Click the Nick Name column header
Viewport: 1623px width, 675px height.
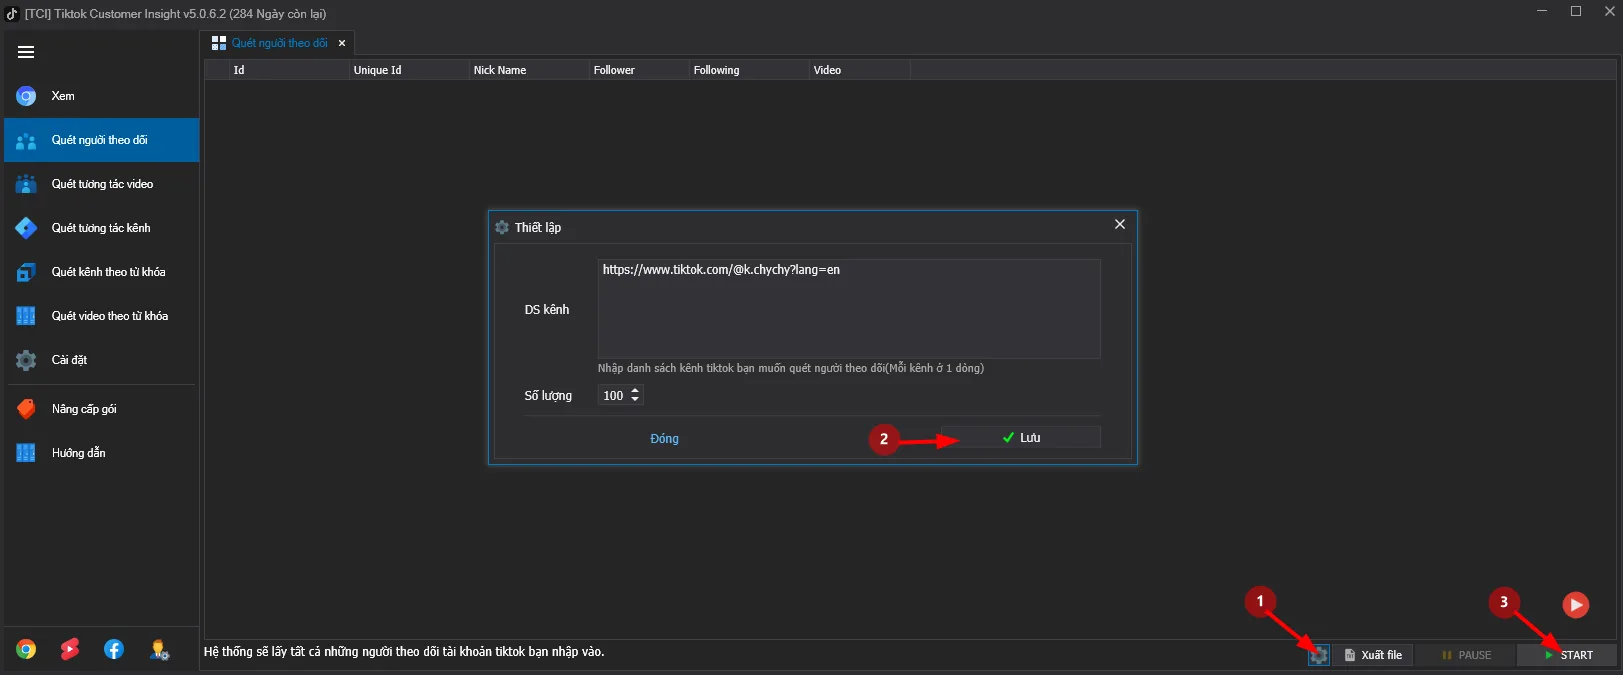(529, 70)
